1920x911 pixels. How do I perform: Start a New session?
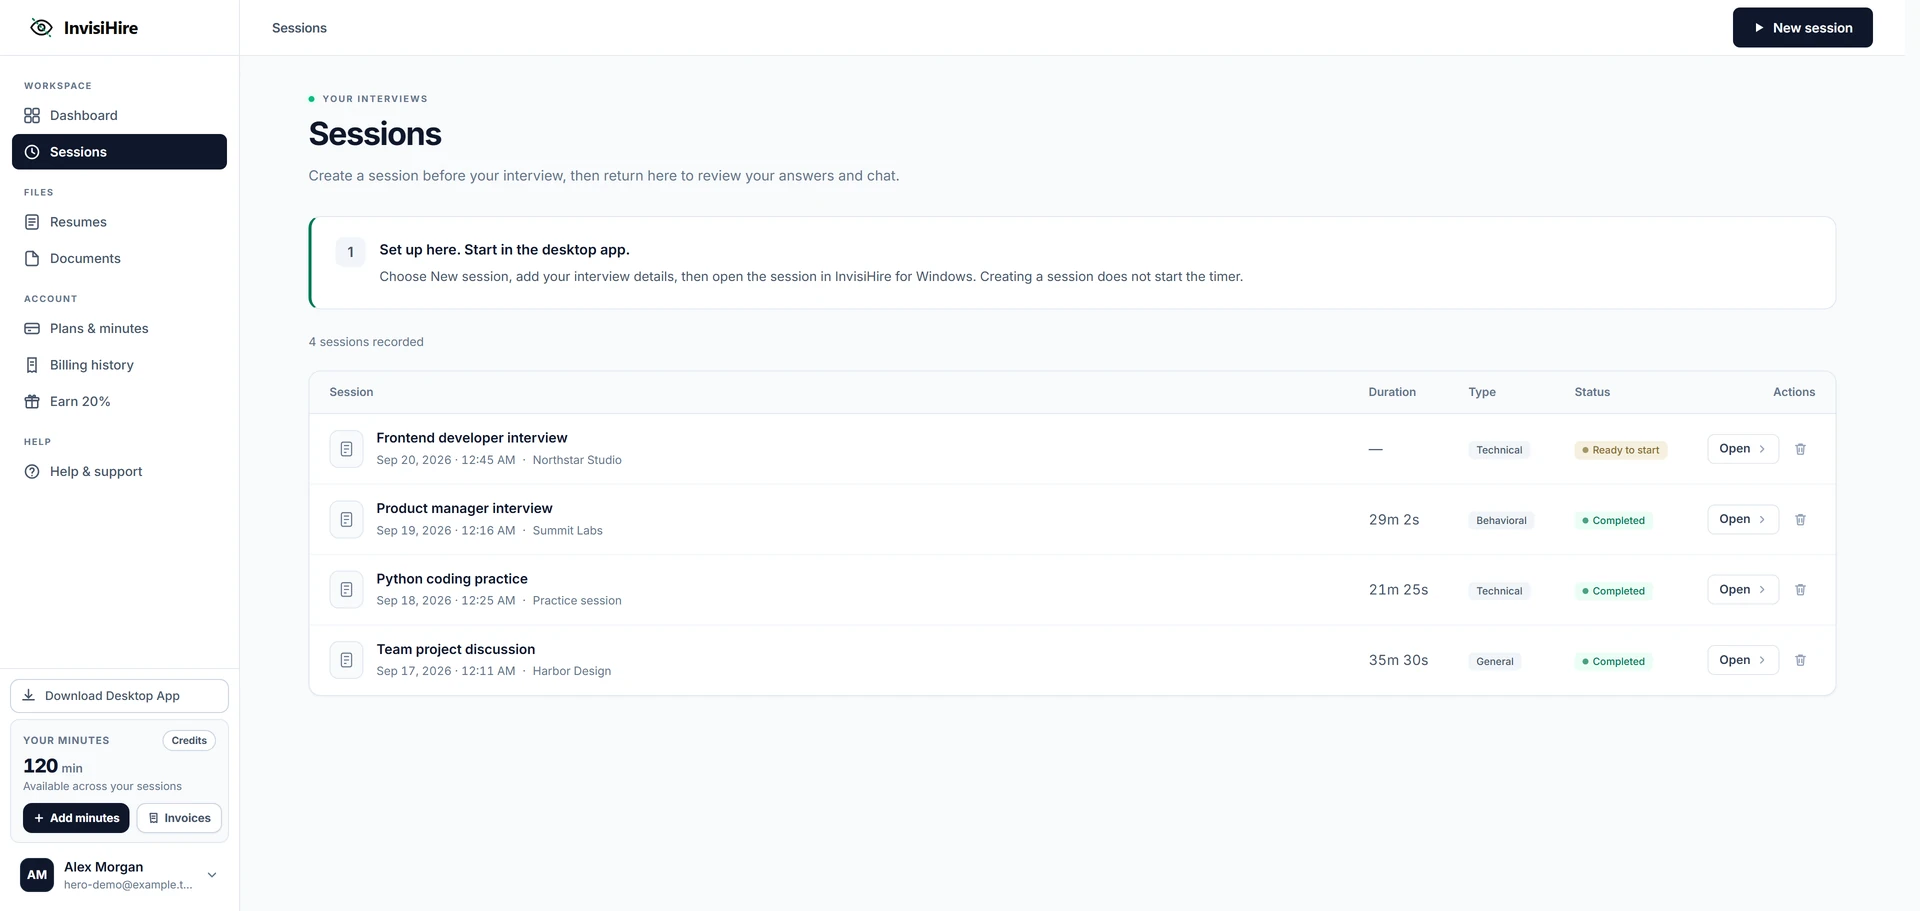tap(1802, 28)
